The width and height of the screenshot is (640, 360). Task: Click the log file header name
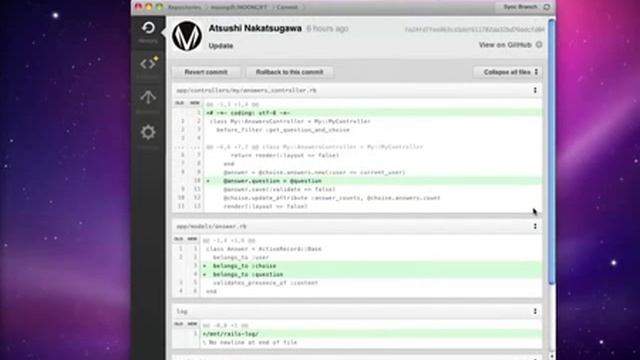pyautogui.click(x=182, y=311)
